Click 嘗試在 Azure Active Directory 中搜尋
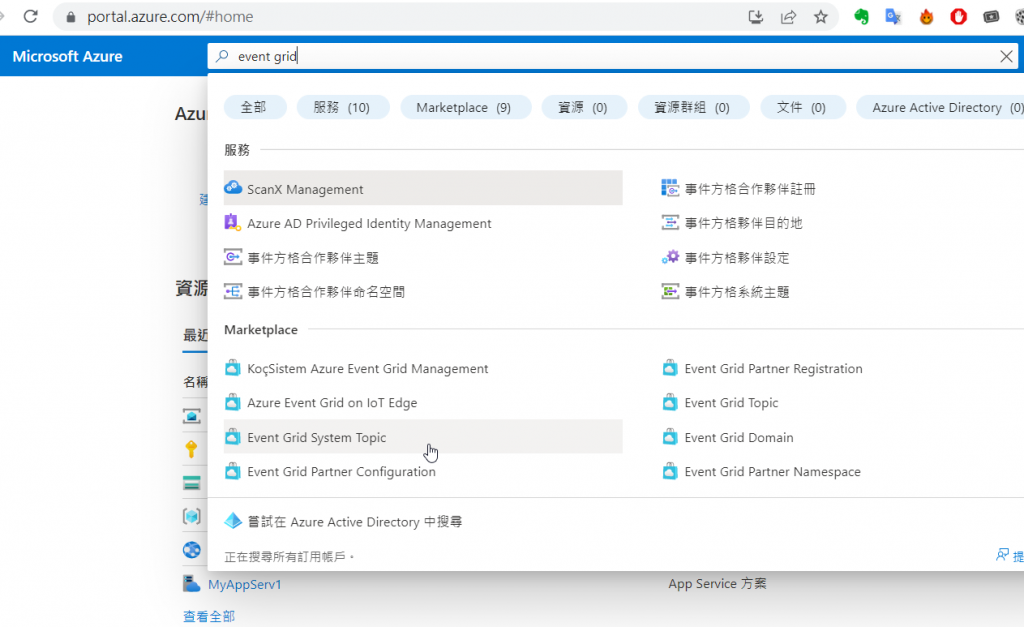The width and height of the screenshot is (1024, 627). click(355, 521)
